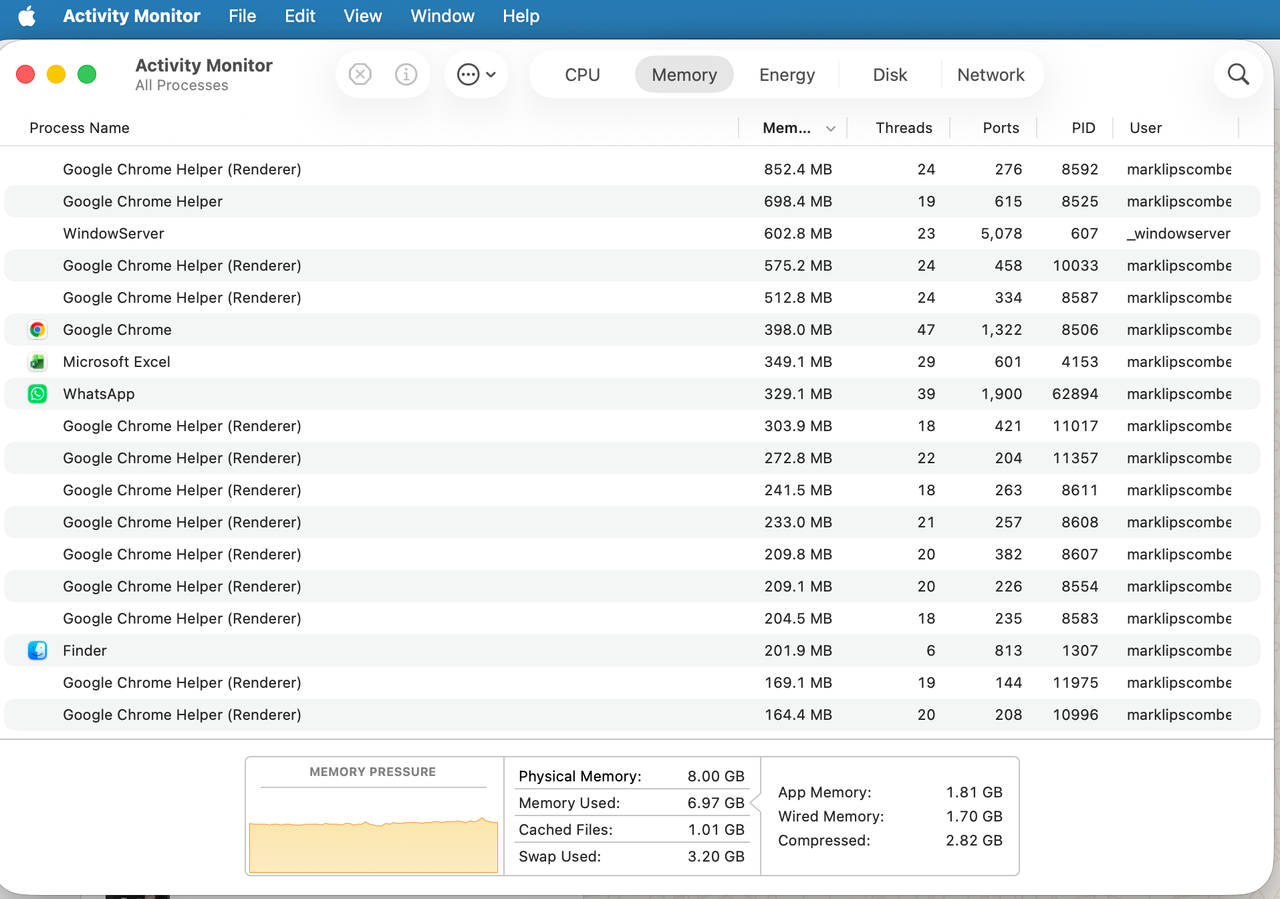Select the Google Chrome app icon

tap(37, 330)
